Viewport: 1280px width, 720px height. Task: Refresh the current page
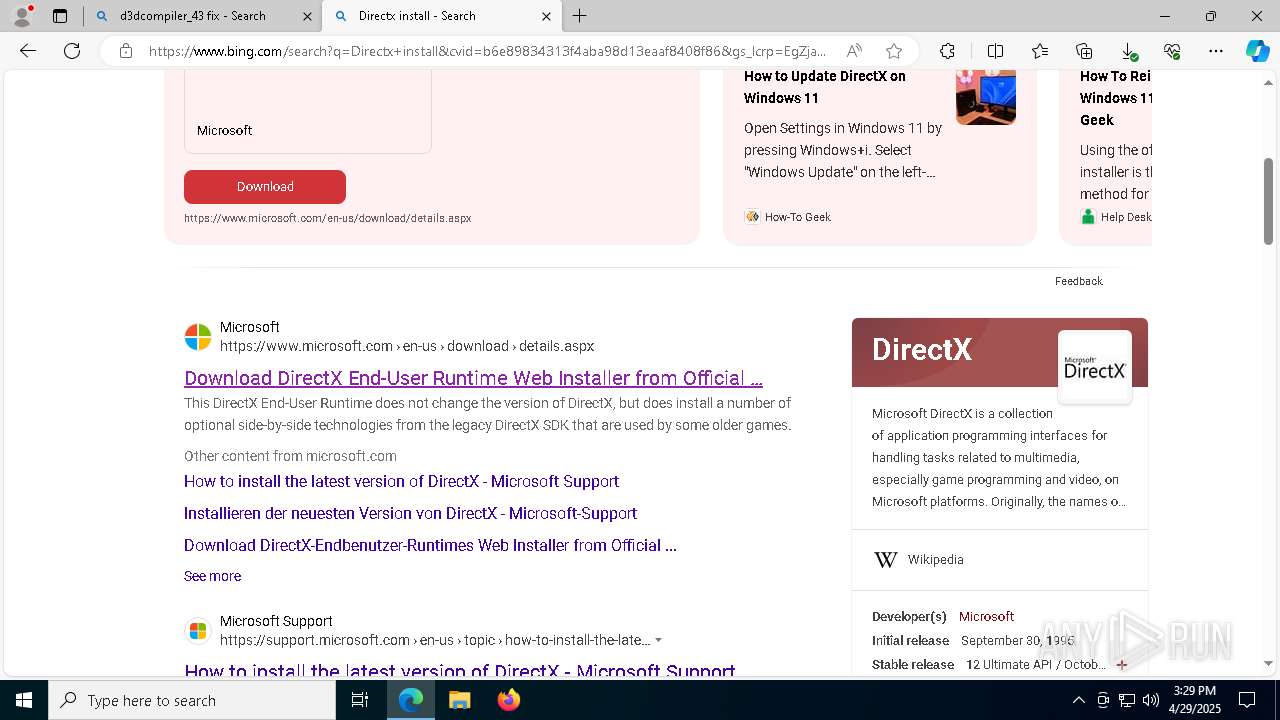(72, 51)
